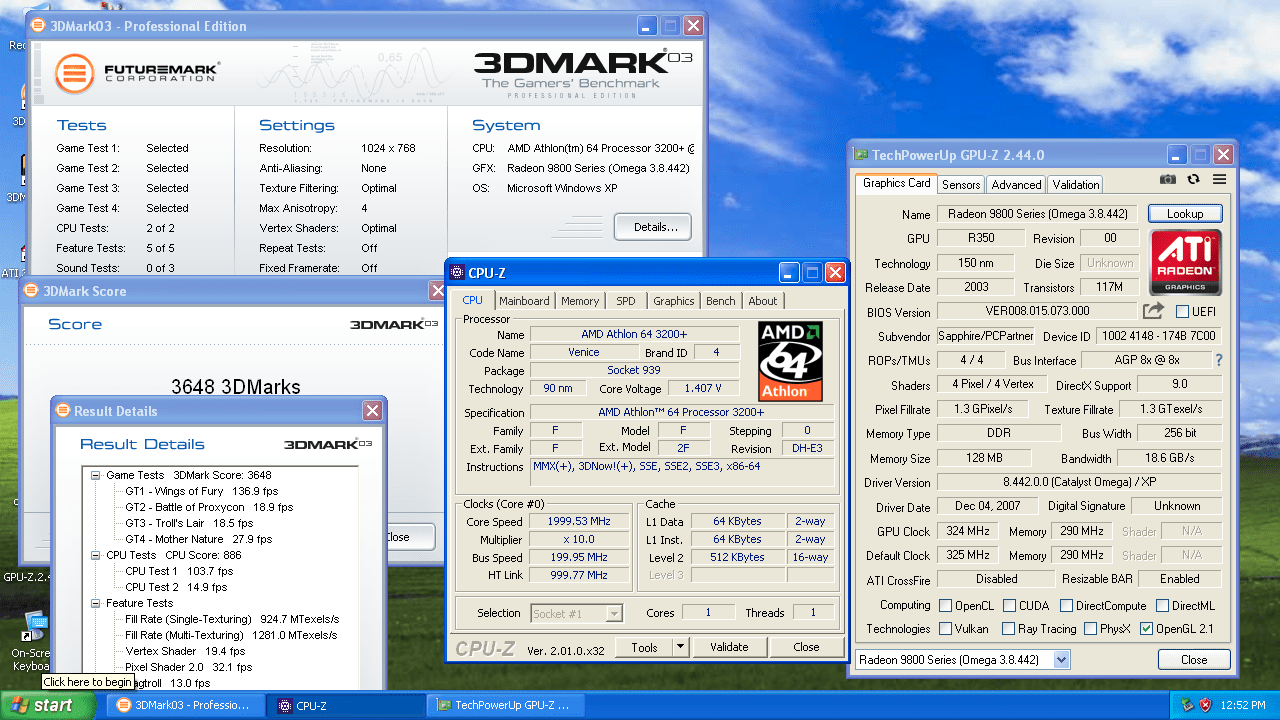Open the Bench tab in CPU-Z
The image size is (1280, 720).
tap(720, 301)
